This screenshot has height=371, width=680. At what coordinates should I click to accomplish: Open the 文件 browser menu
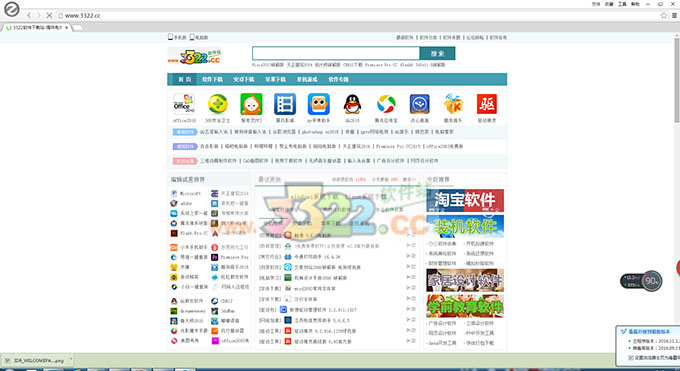(596, 4)
